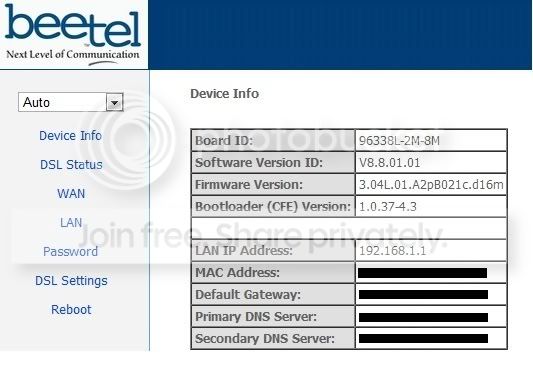Click the Device Info page heading
The image size is (533, 366).
(224, 93)
